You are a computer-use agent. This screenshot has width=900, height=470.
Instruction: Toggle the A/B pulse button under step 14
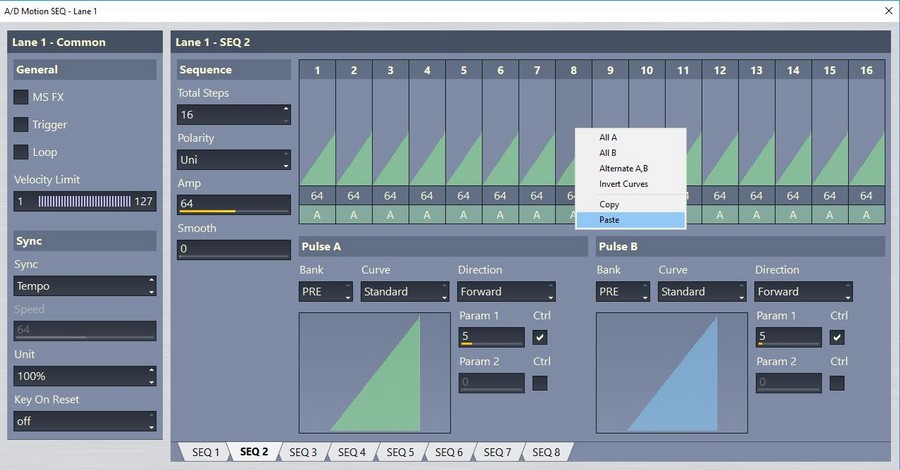[x=793, y=214]
